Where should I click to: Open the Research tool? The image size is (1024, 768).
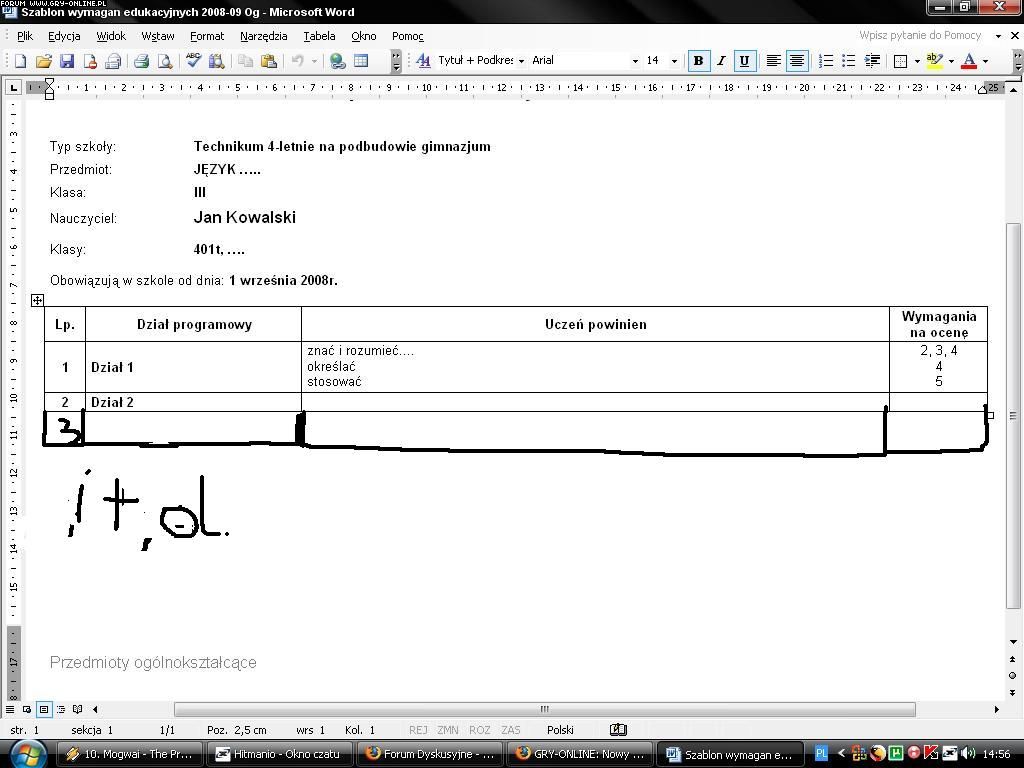[x=216, y=61]
